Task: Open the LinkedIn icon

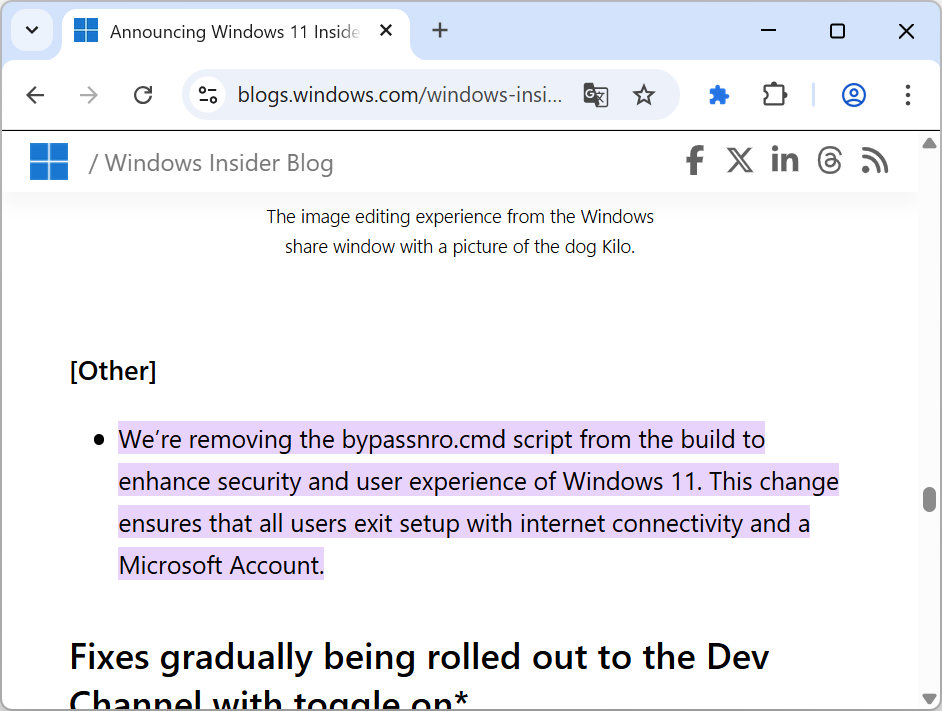Action: tap(785, 161)
